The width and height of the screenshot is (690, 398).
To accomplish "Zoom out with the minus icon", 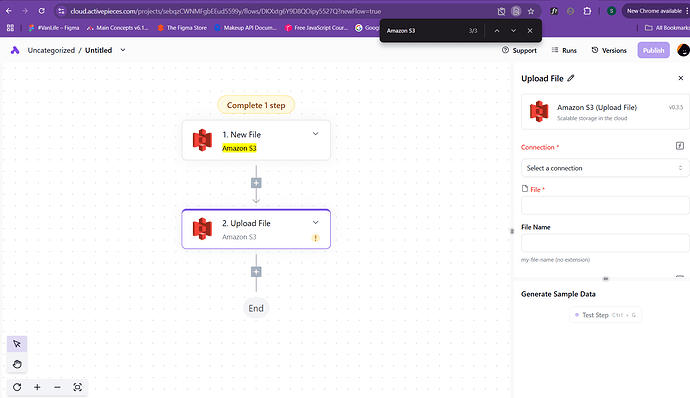I will [x=57, y=387].
